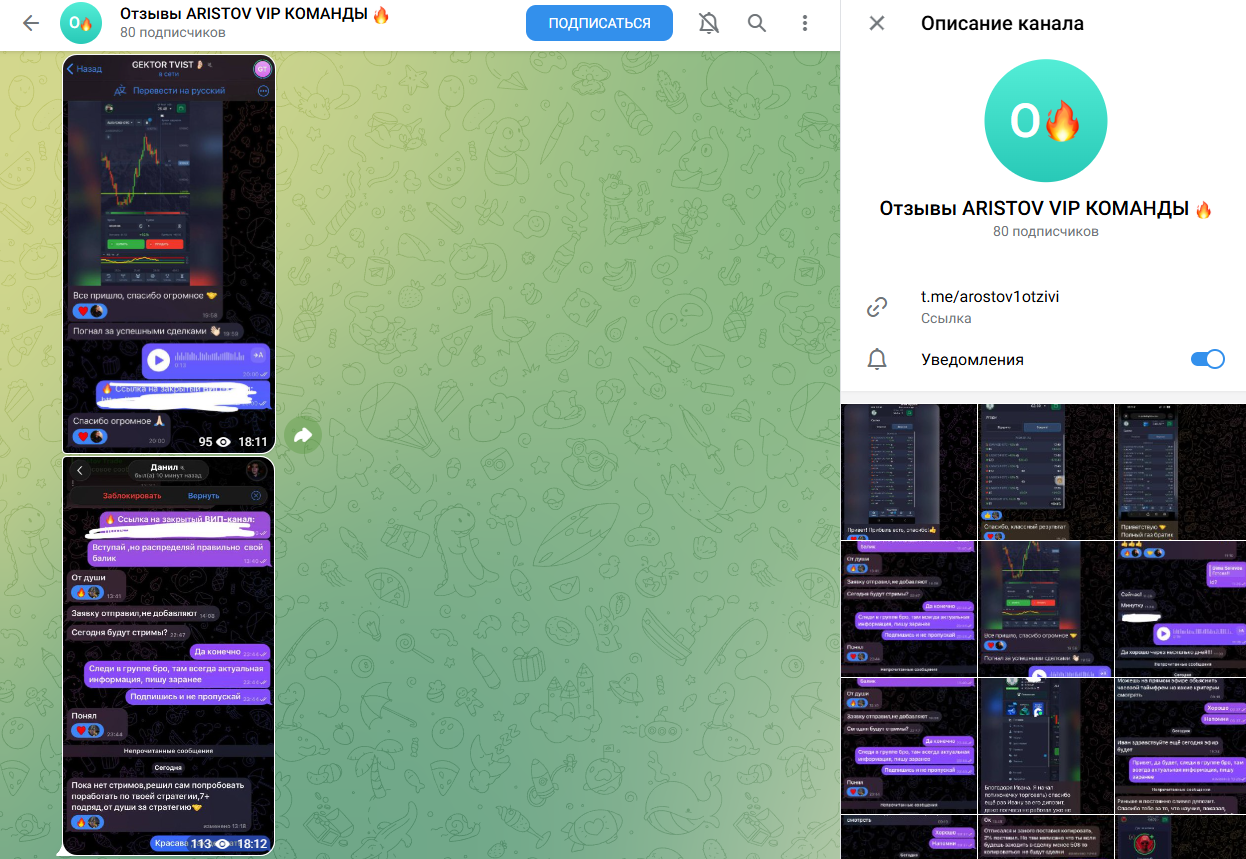Click the link chain icon
Image resolution: width=1246 pixels, height=859 pixels.
(877, 307)
